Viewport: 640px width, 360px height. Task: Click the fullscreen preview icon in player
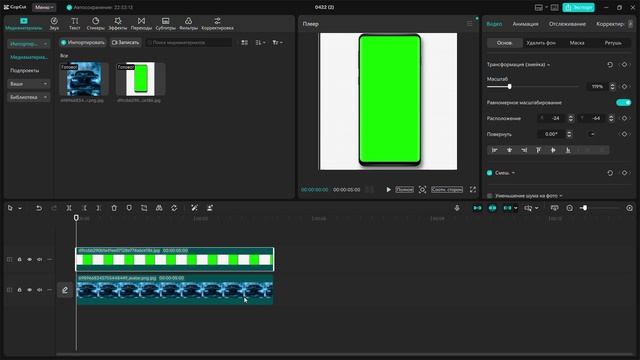pyautogui.click(x=473, y=189)
